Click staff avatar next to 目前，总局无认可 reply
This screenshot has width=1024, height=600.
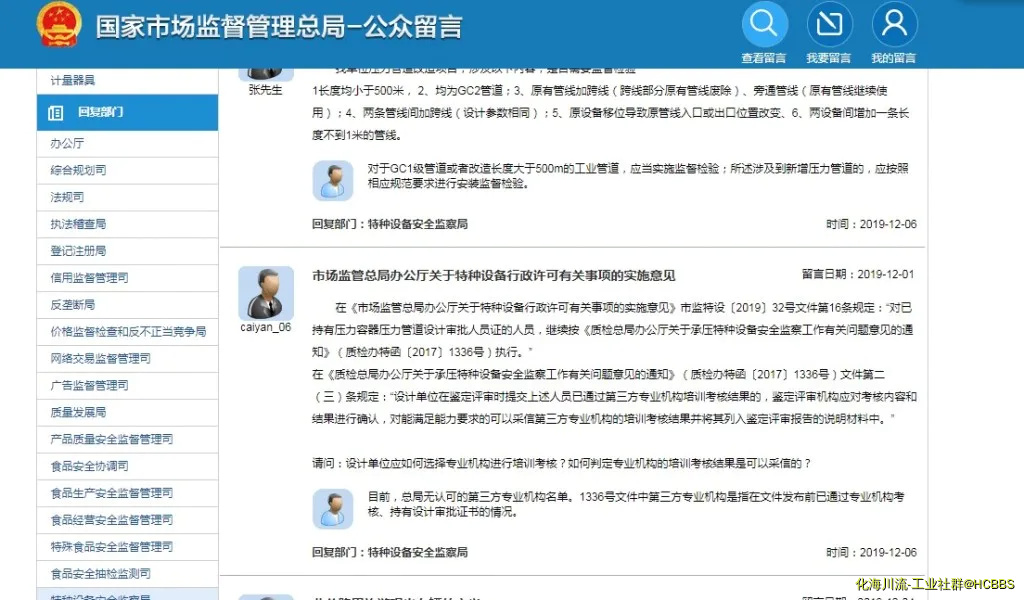click(333, 508)
